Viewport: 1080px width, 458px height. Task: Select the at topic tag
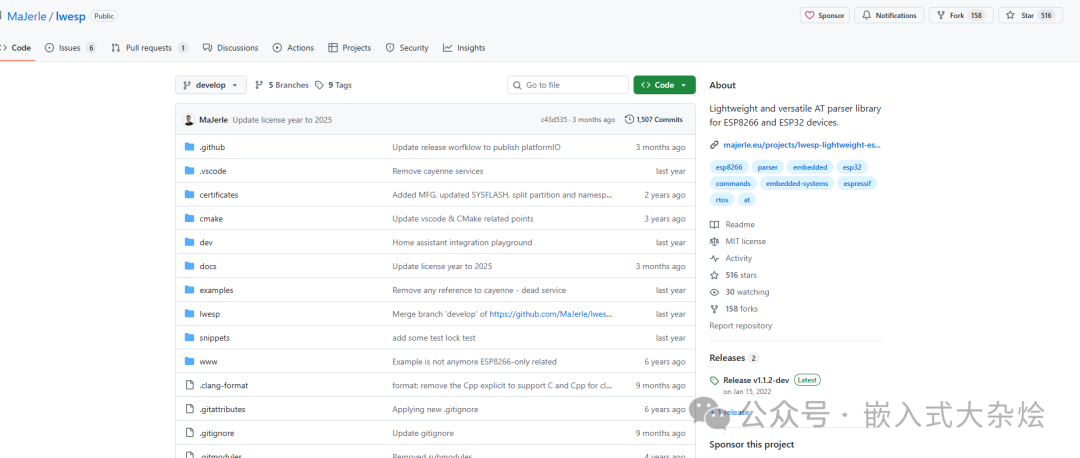pyautogui.click(x=747, y=200)
